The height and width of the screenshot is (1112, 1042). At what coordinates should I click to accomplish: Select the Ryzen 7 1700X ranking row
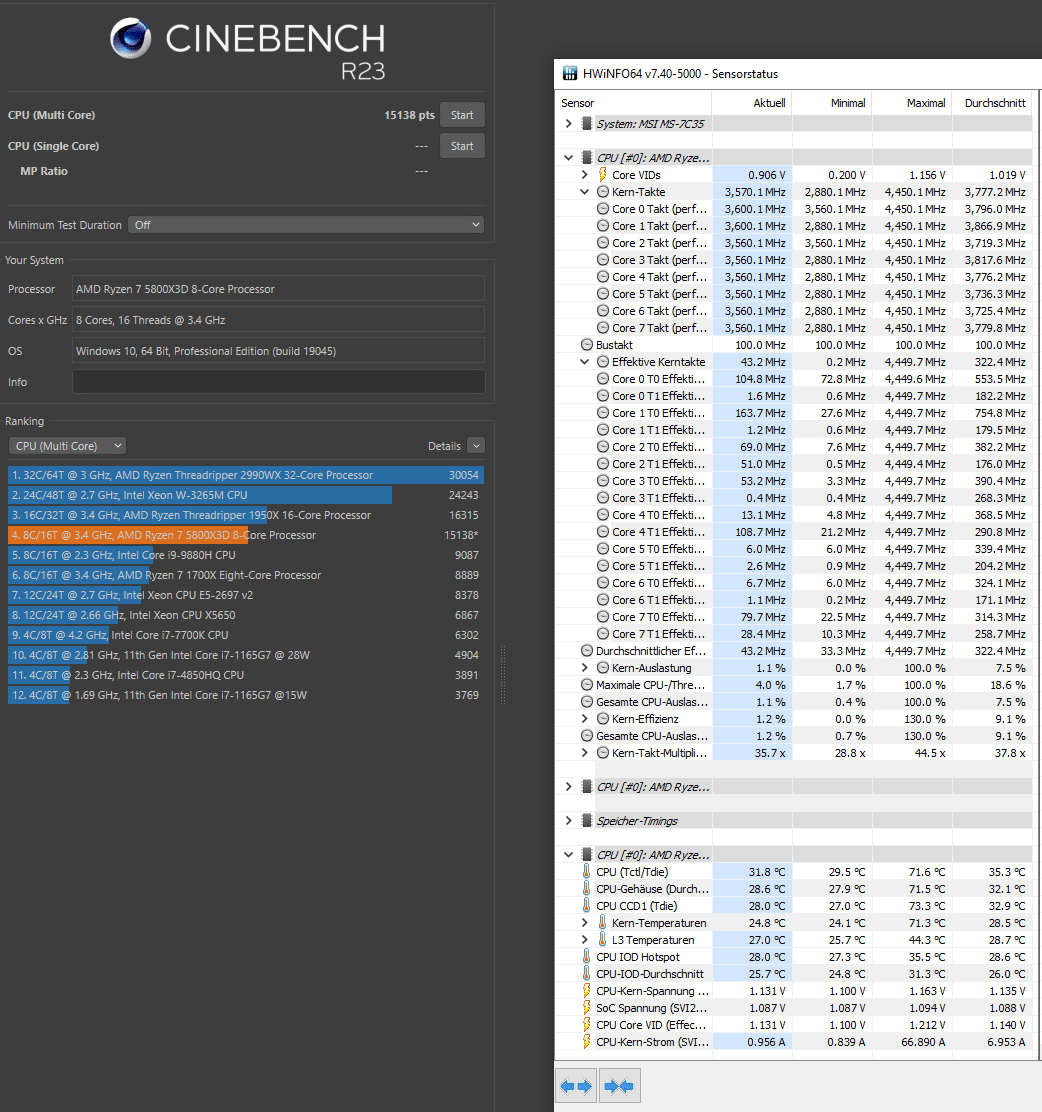click(246, 575)
